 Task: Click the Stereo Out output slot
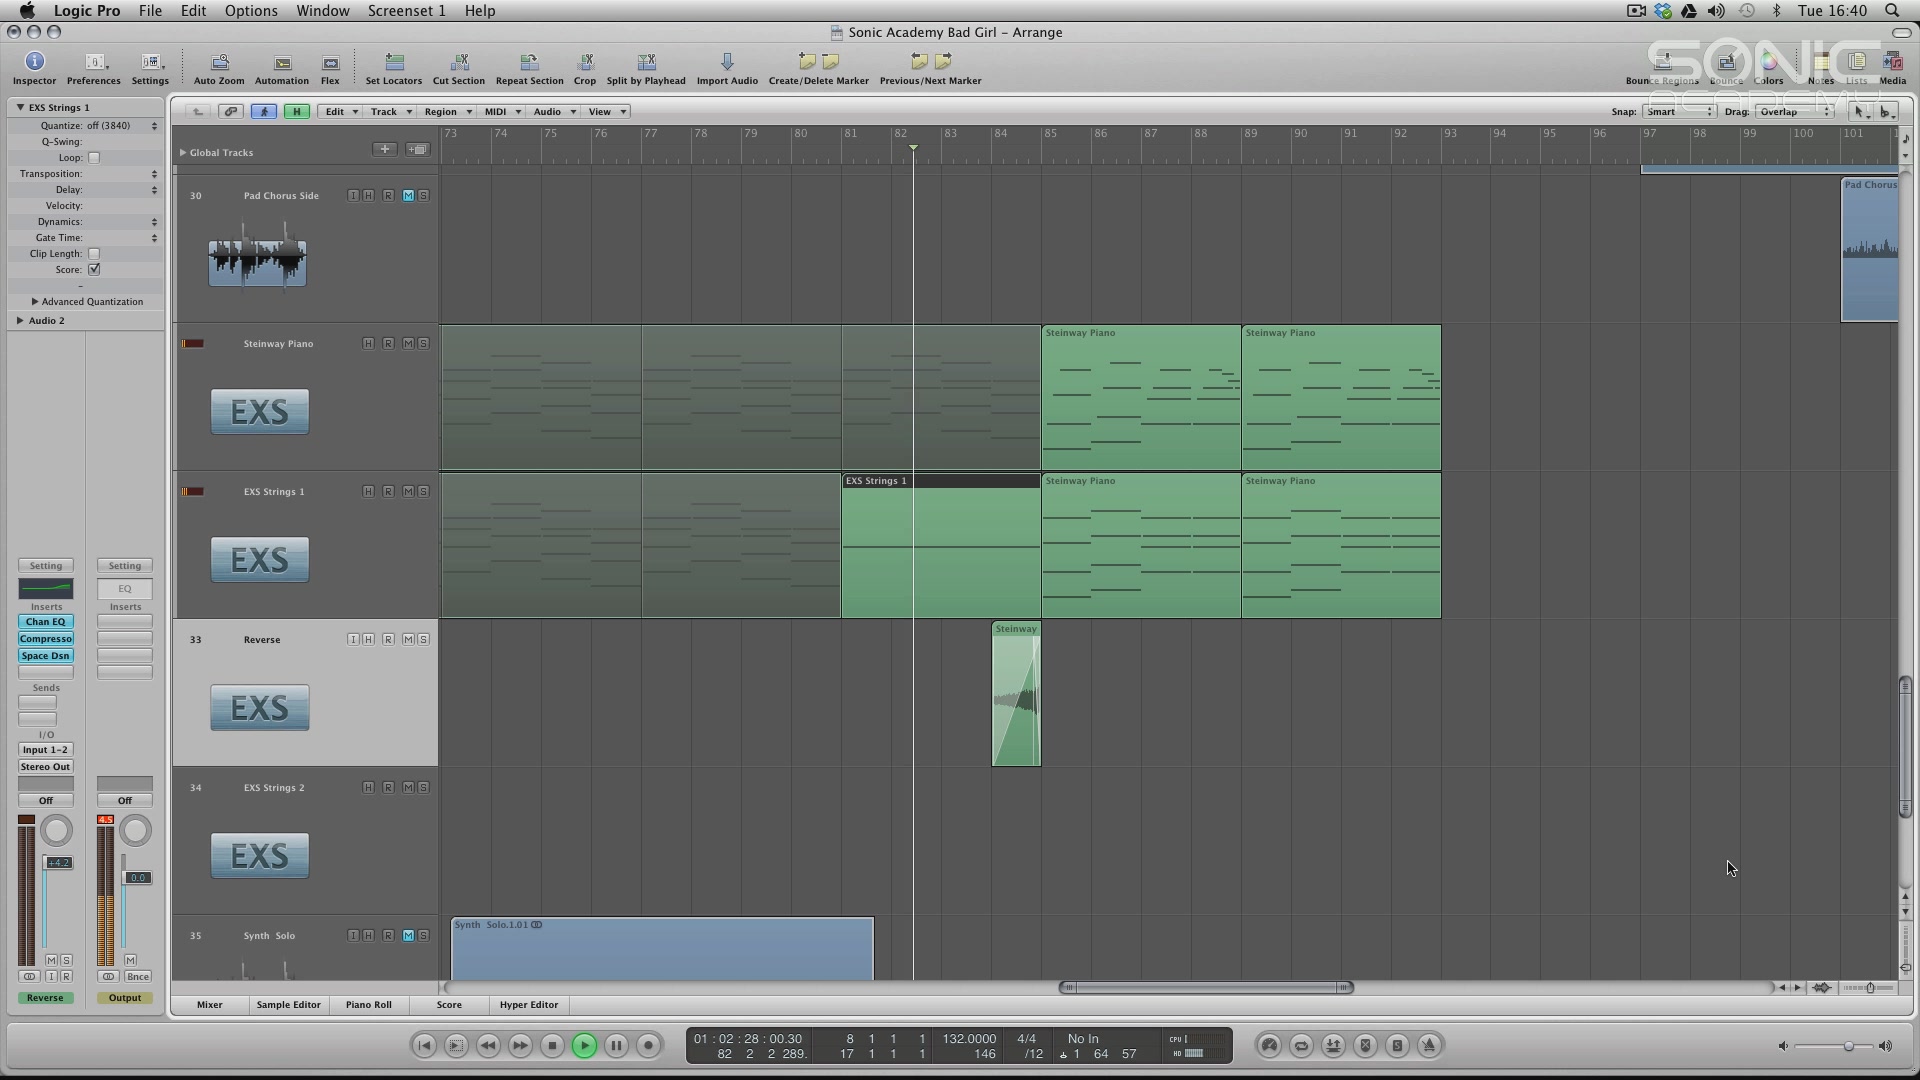pyautogui.click(x=46, y=767)
